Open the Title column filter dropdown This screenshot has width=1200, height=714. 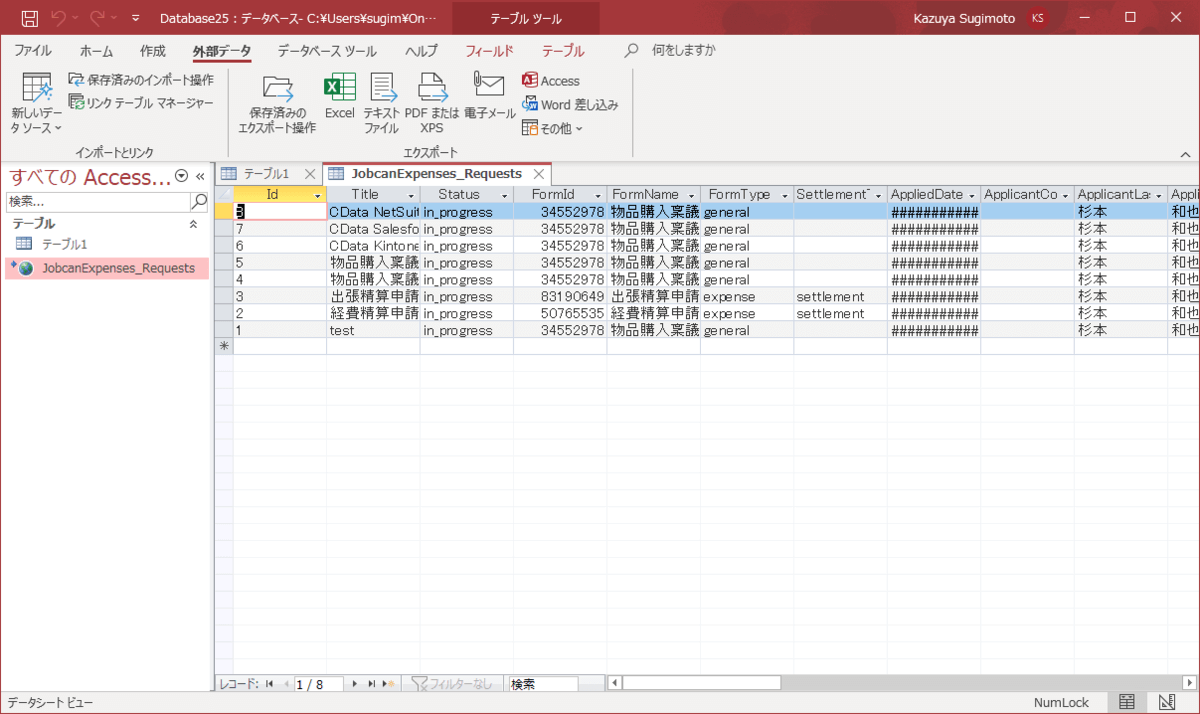point(411,195)
